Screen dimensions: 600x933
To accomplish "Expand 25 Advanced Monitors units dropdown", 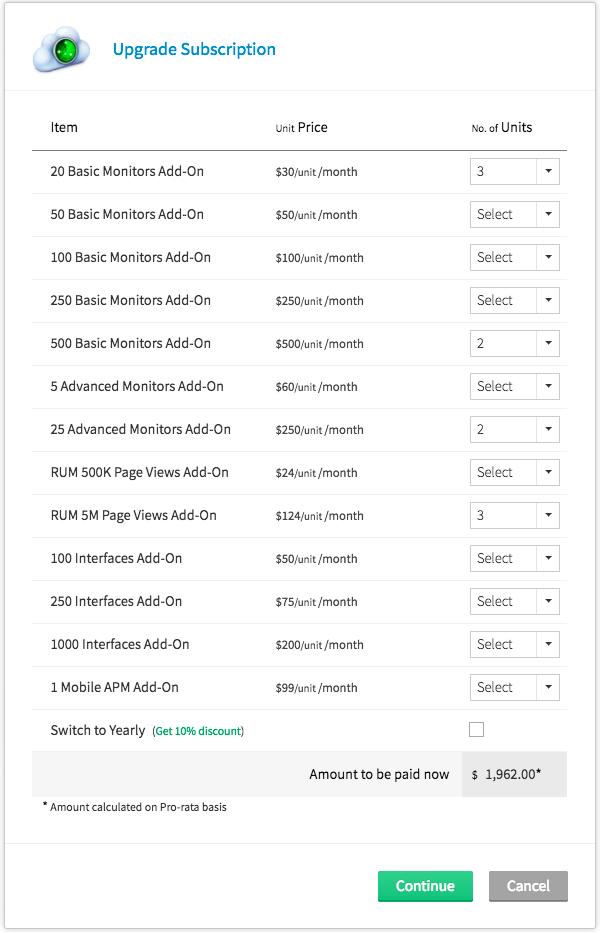I will coord(514,430).
